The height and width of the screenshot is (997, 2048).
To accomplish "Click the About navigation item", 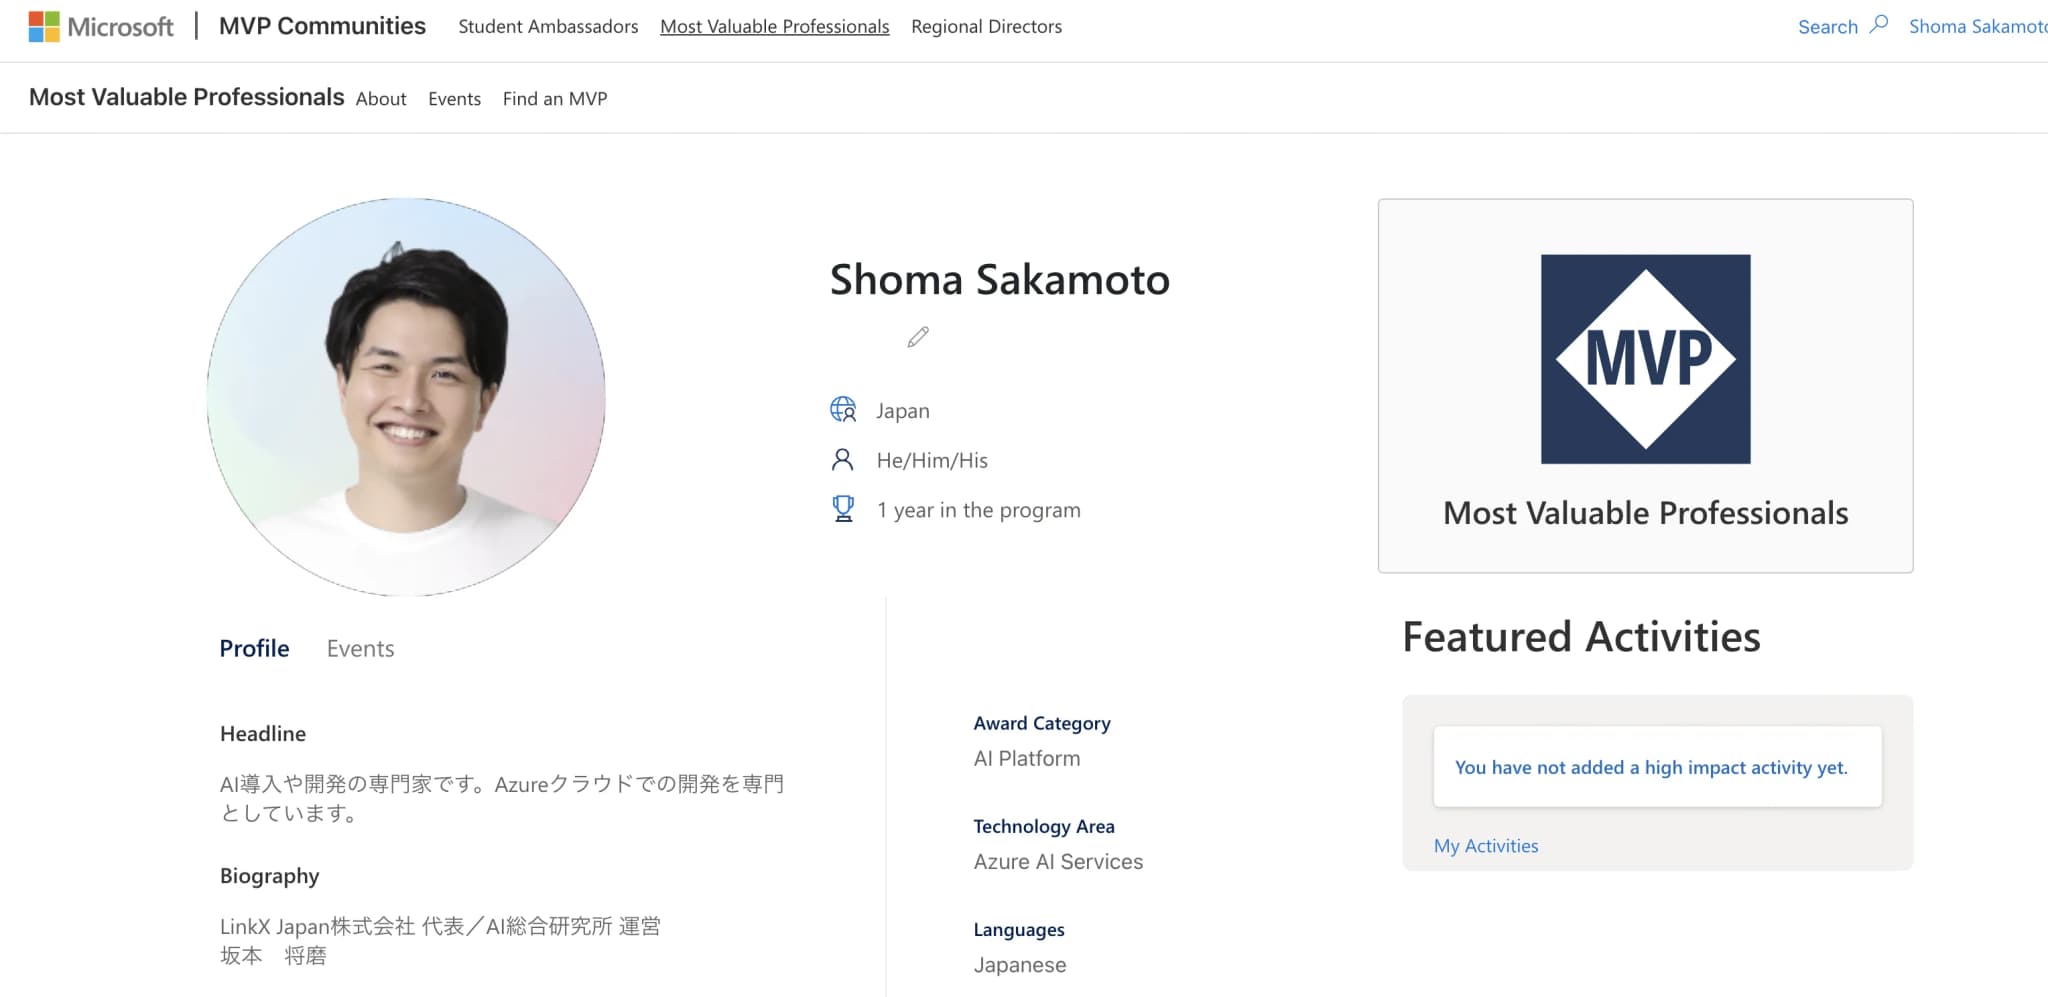I will (380, 98).
